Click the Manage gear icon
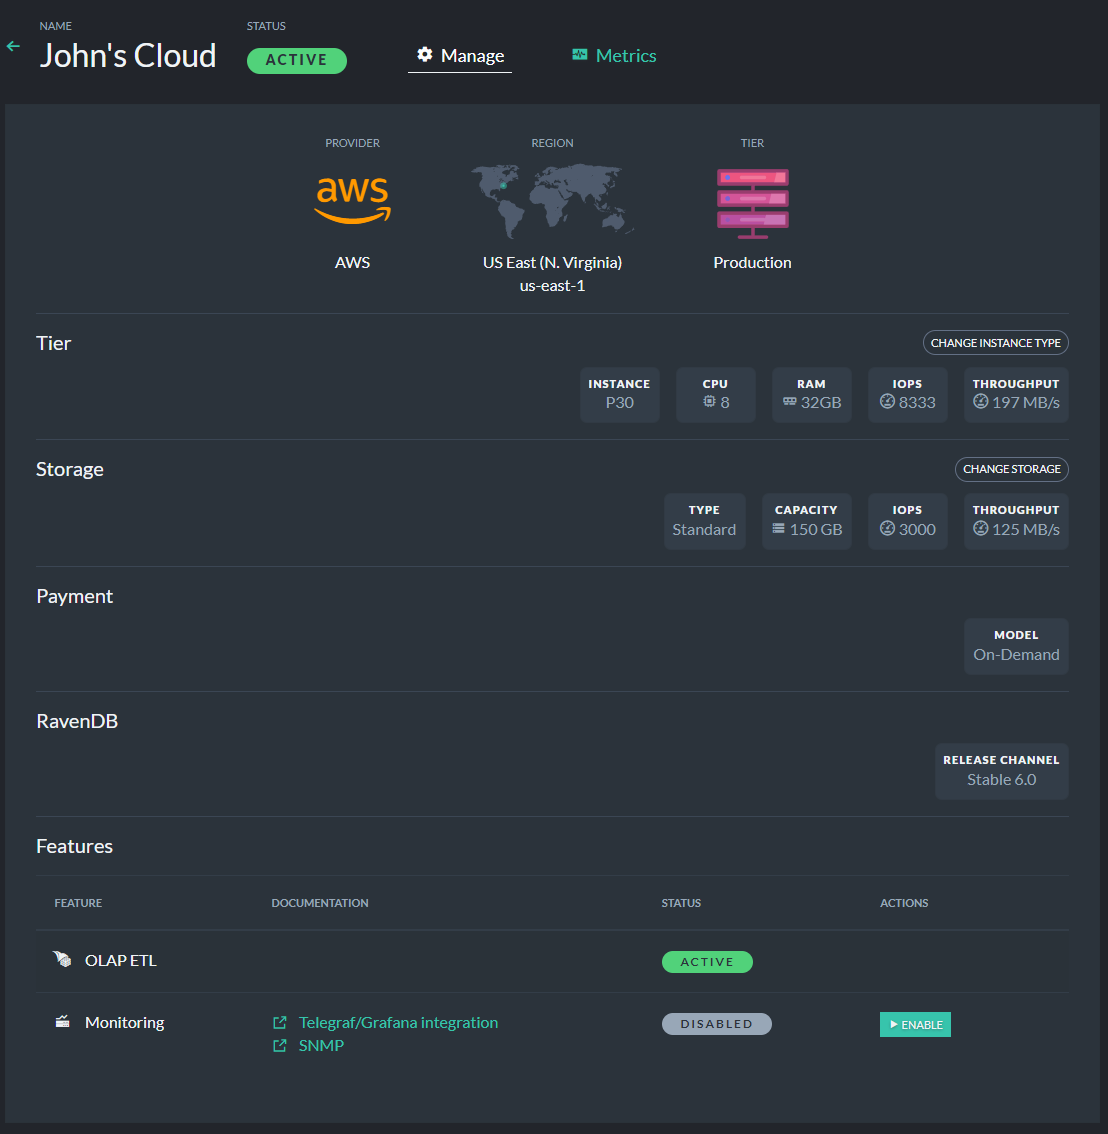Image resolution: width=1108 pixels, height=1134 pixels. [x=425, y=54]
